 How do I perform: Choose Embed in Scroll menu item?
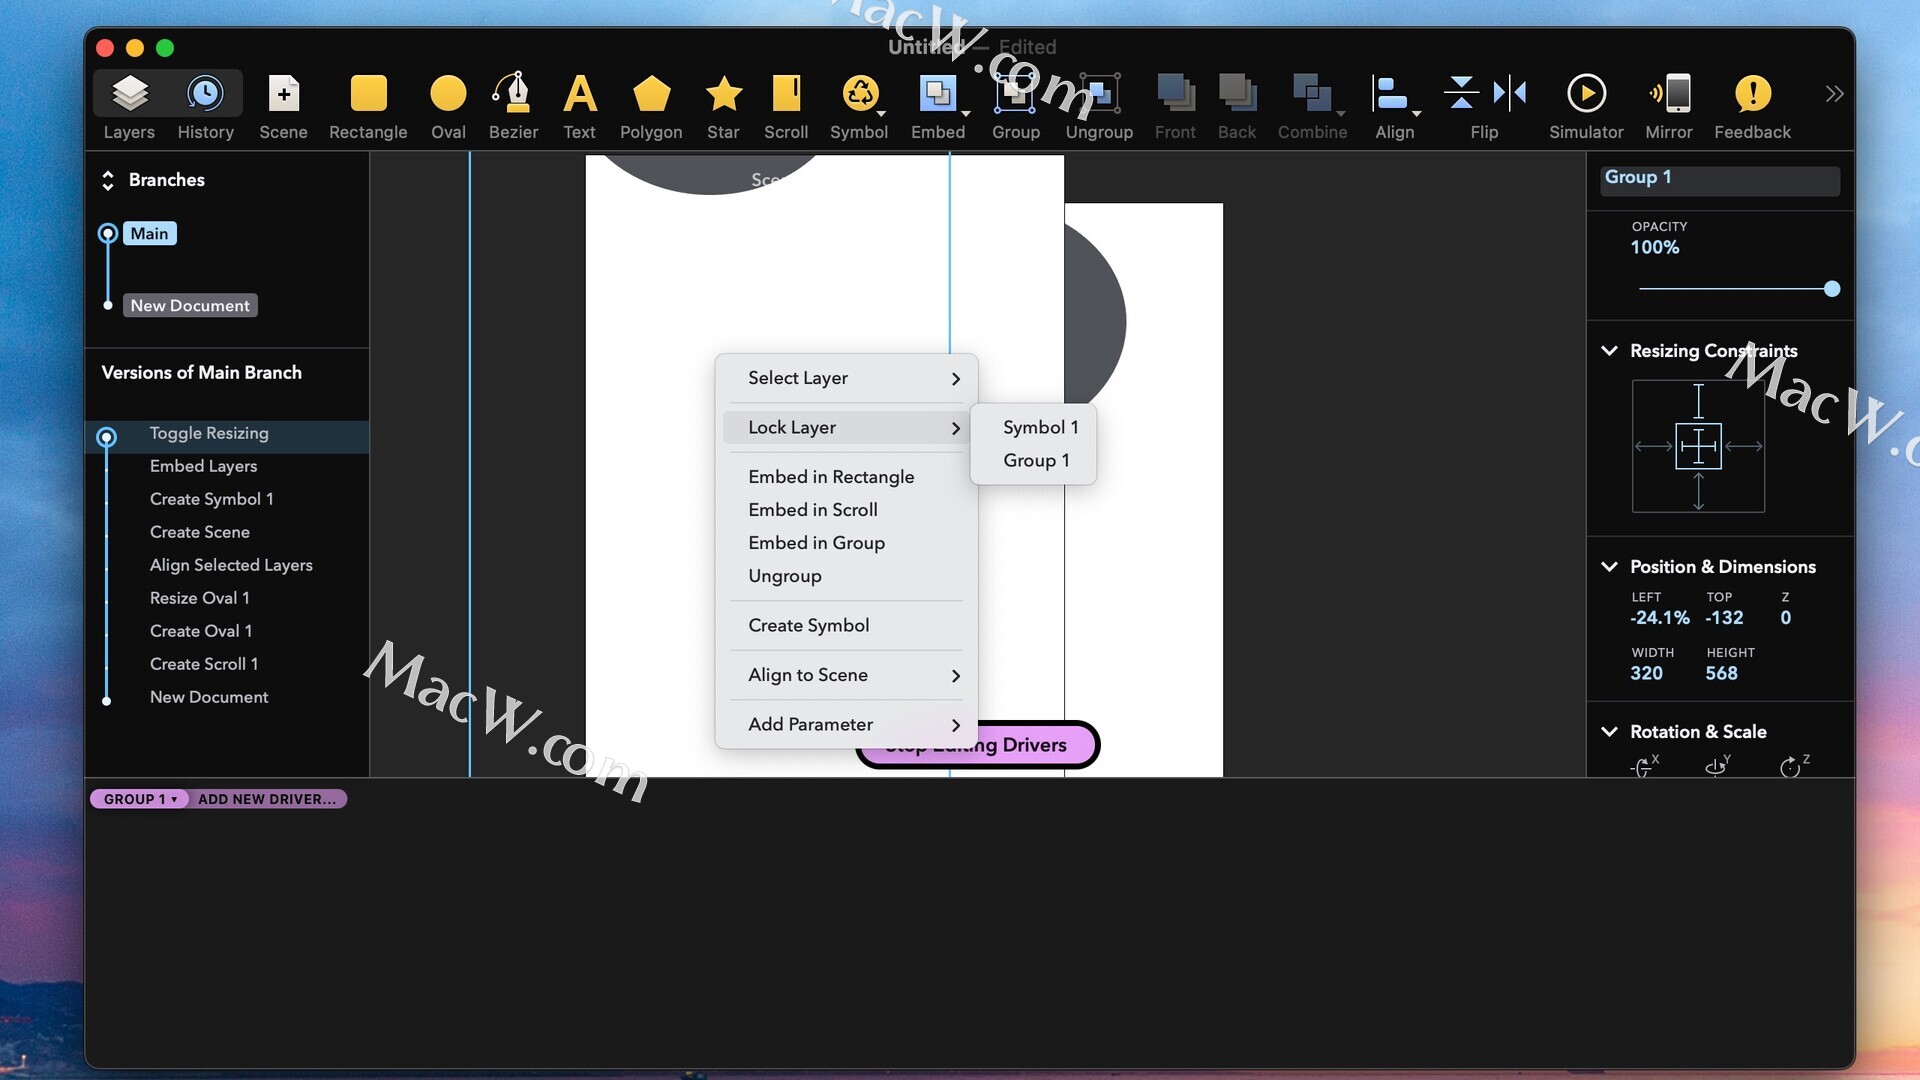813,510
